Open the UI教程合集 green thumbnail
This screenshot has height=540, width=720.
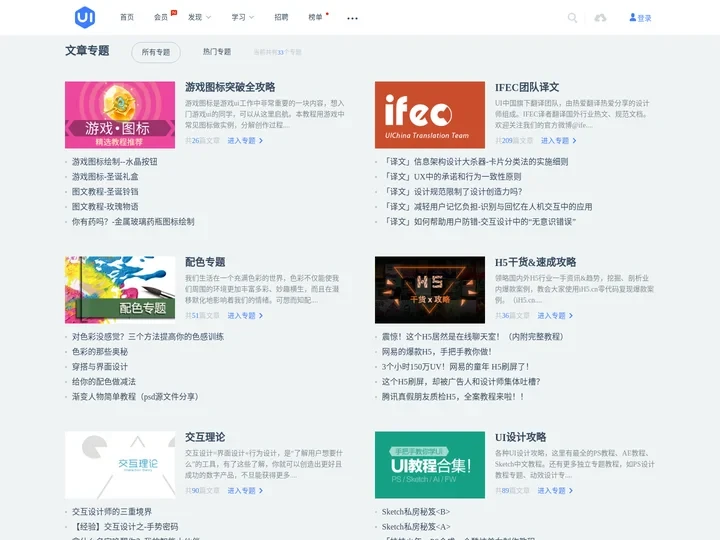[430, 465]
